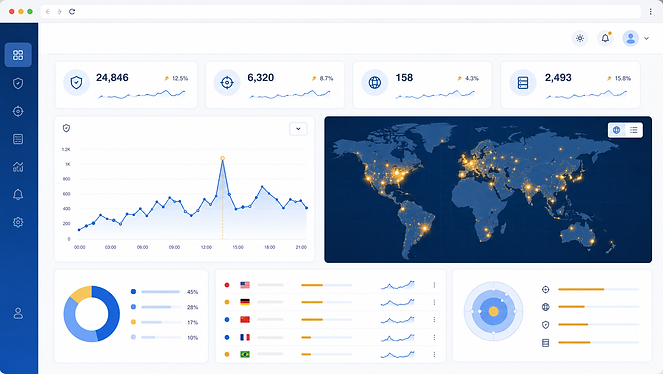Image resolution: width=663 pixels, height=374 pixels.
Task: Click the Brazil flag row
Action: pos(331,354)
